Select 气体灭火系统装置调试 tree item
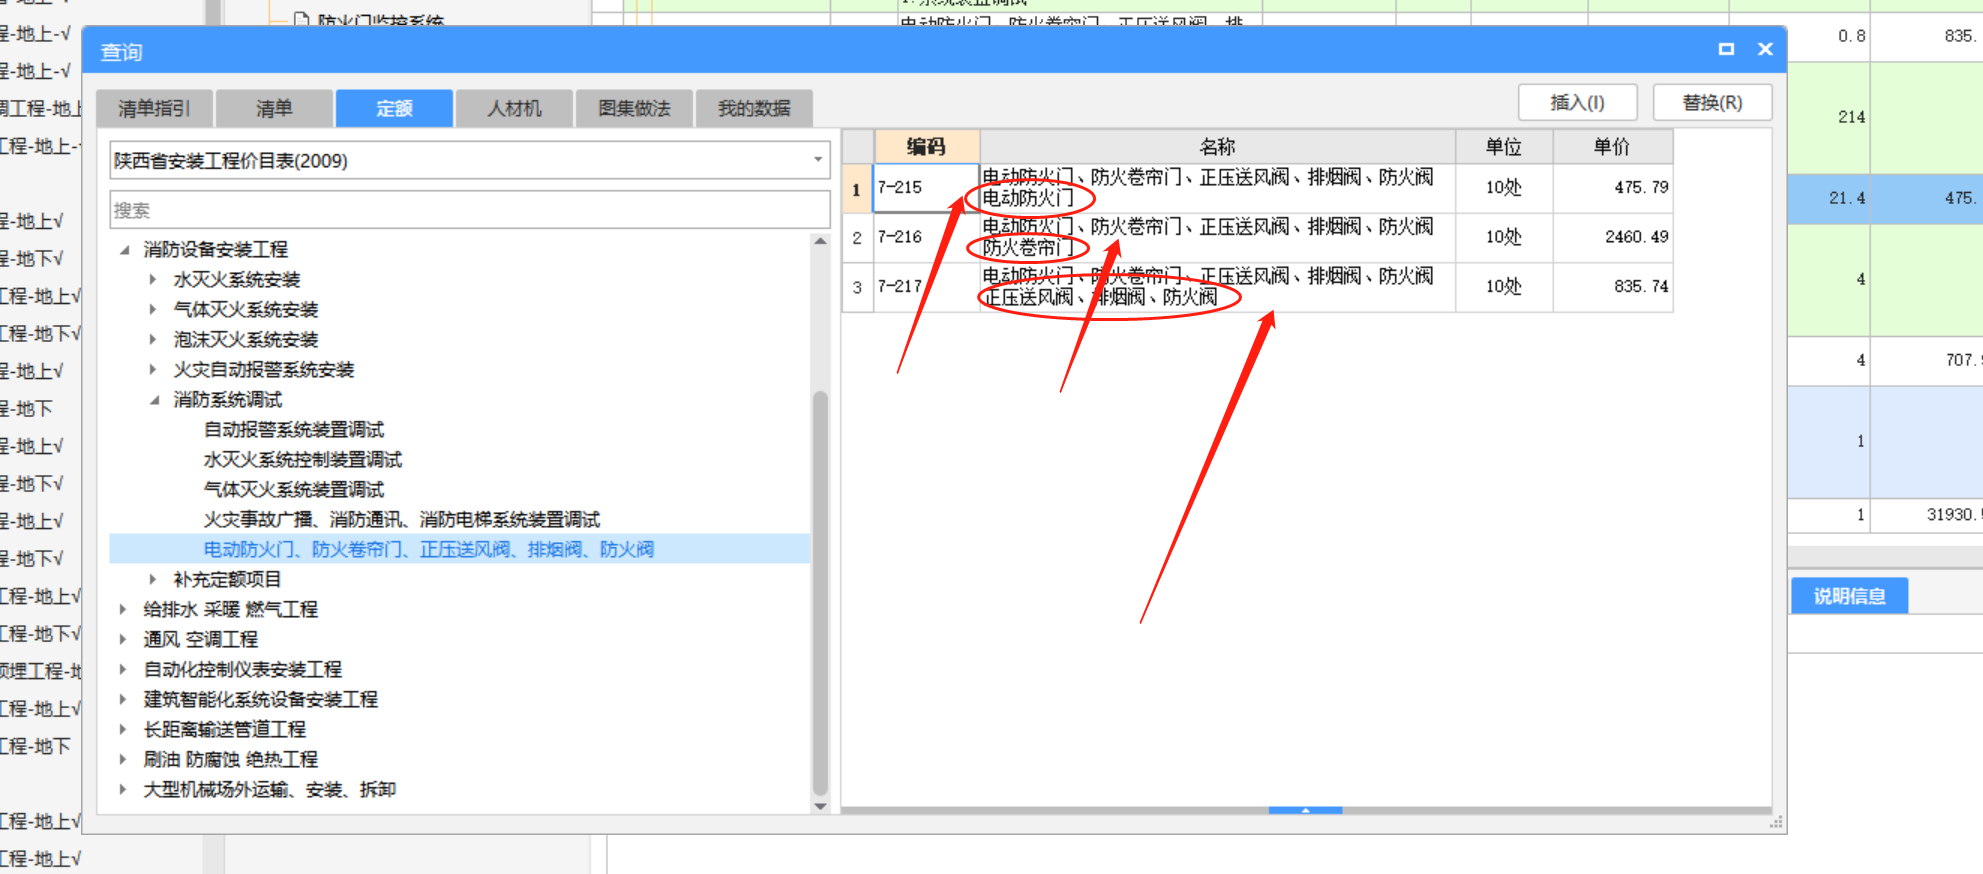 [294, 489]
